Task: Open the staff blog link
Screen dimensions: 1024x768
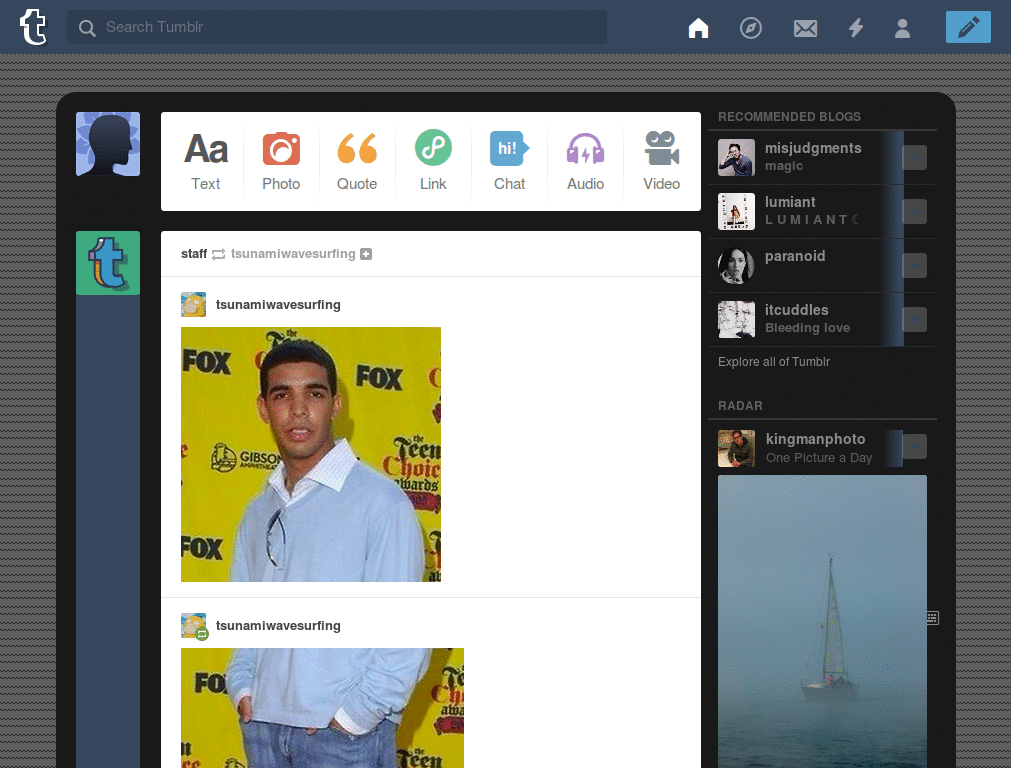Action: click(194, 254)
